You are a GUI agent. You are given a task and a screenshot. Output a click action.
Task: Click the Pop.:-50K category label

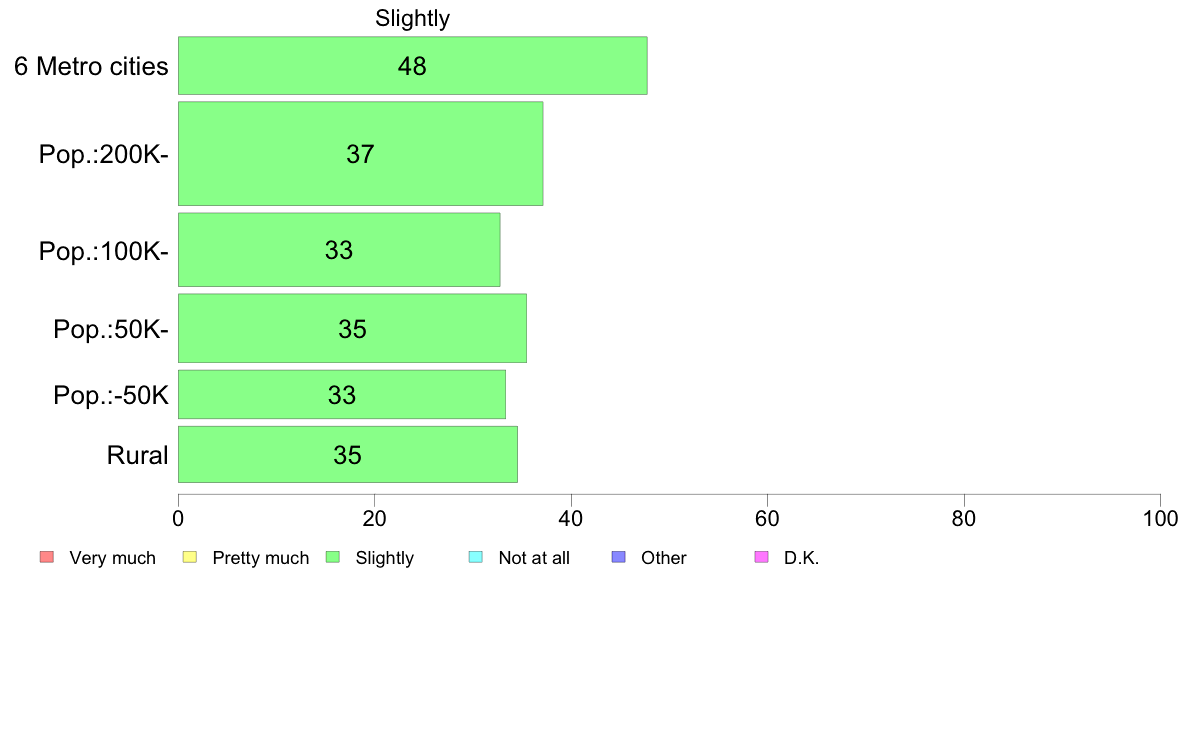[x=111, y=395]
